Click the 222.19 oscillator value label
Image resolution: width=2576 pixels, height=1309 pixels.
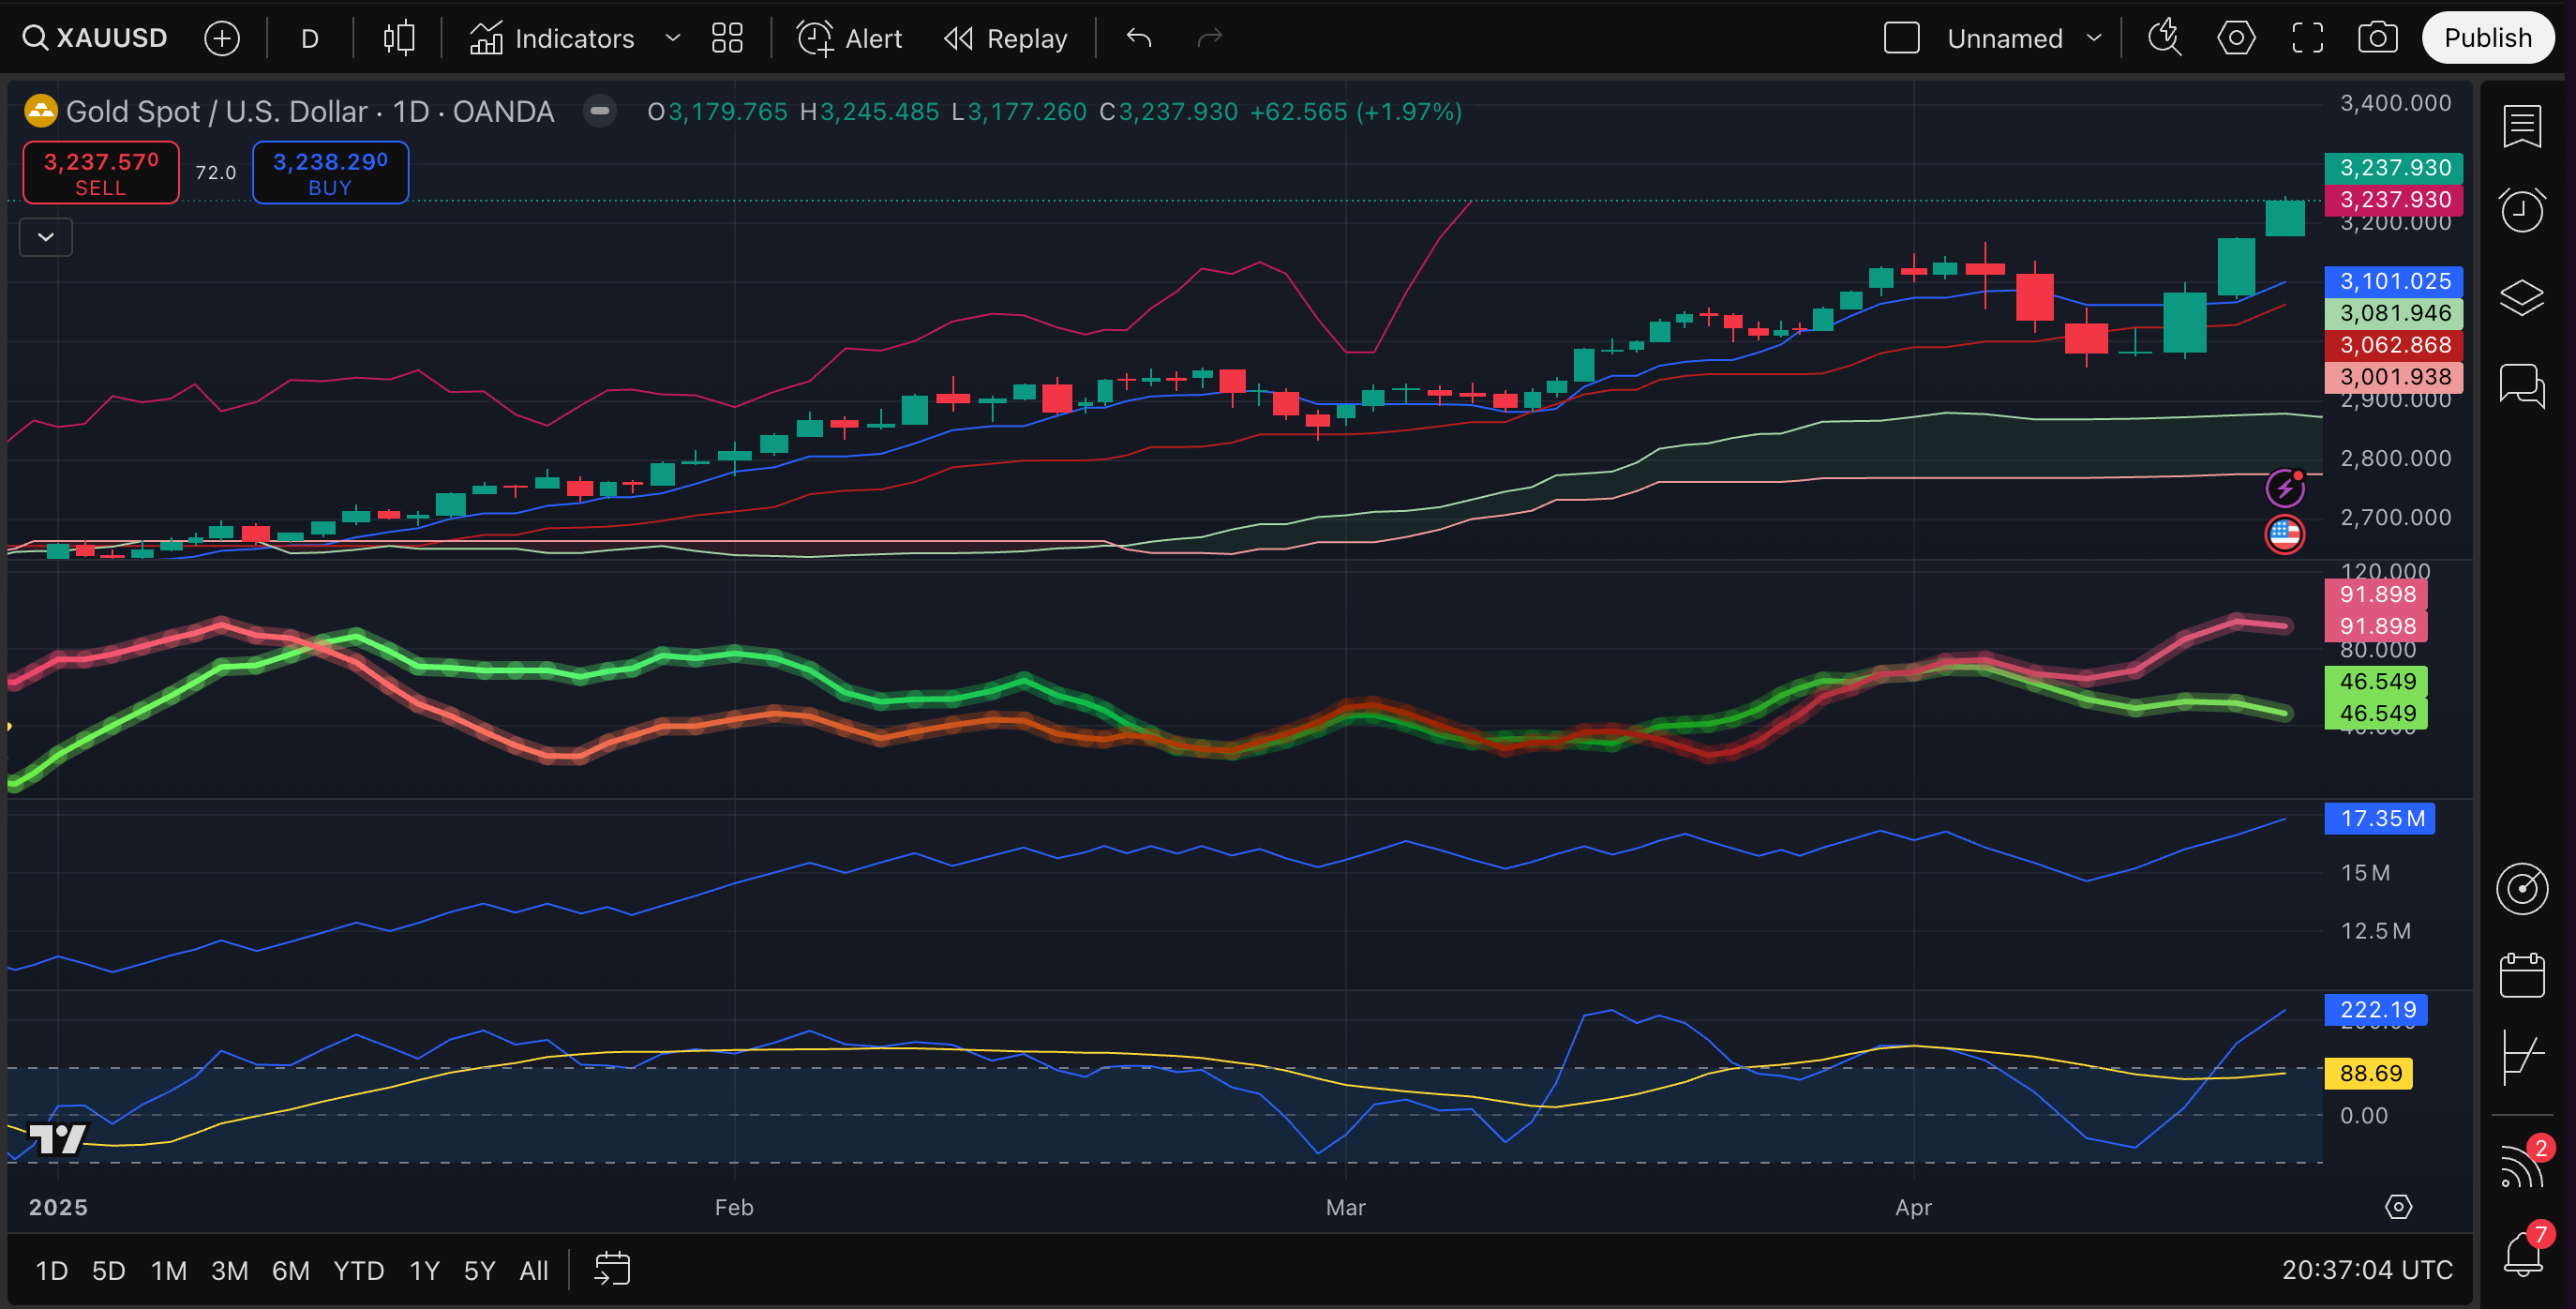pos(2376,1010)
